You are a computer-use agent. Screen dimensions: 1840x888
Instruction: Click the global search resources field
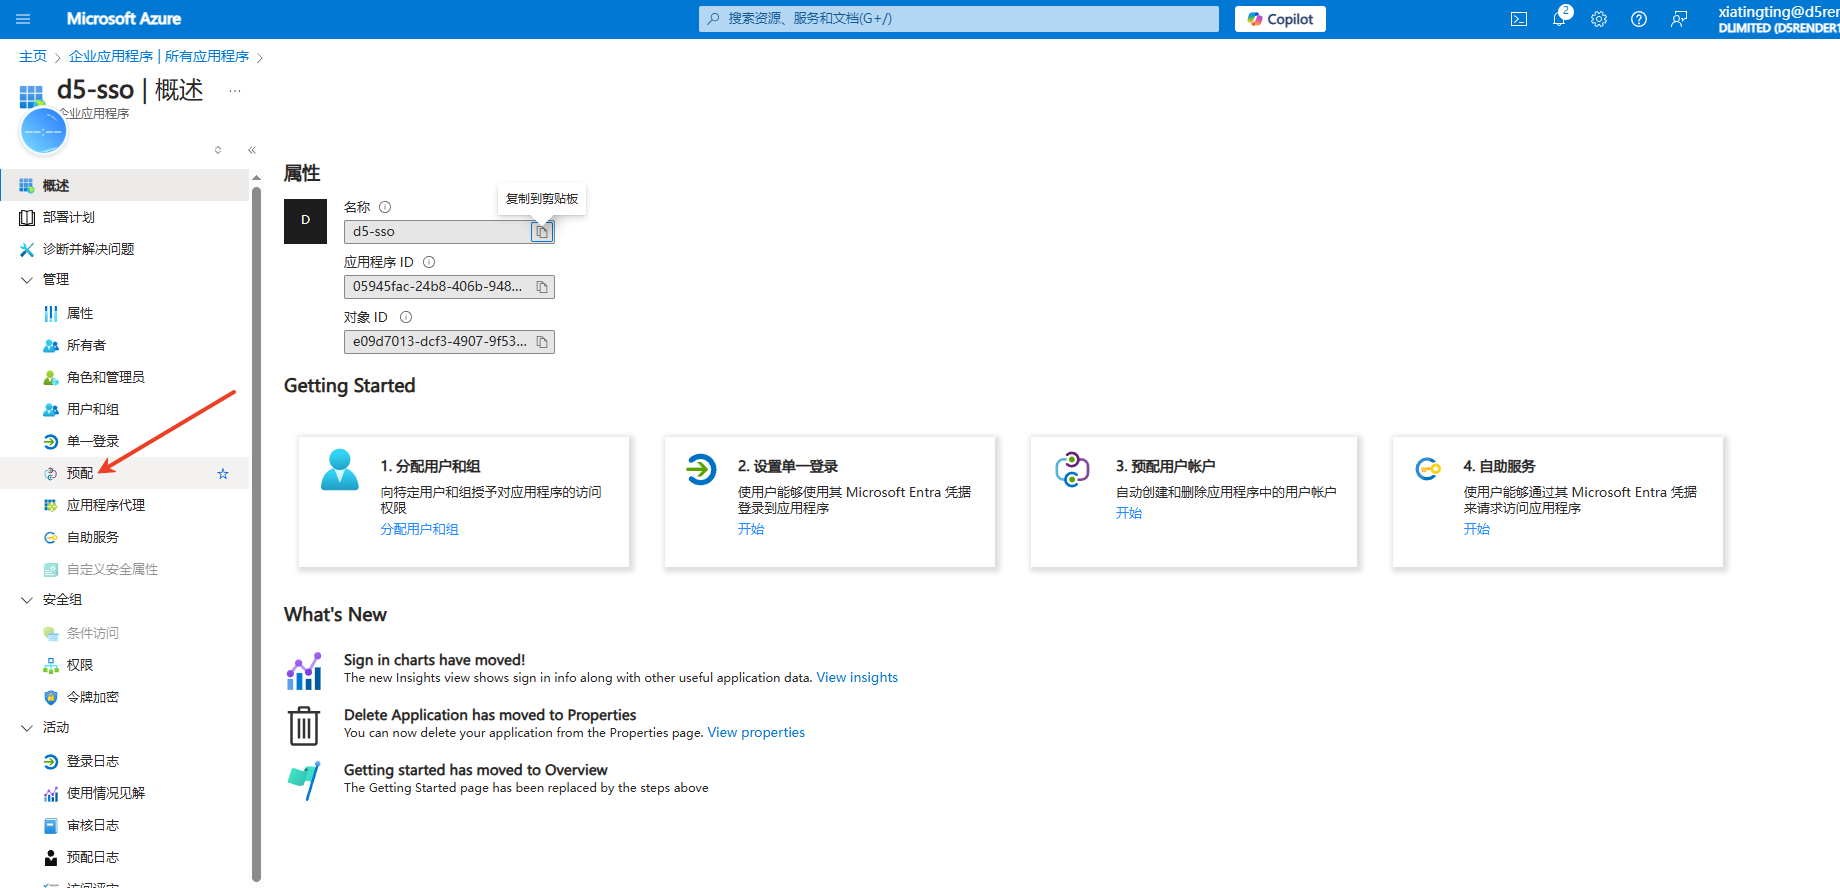click(958, 19)
